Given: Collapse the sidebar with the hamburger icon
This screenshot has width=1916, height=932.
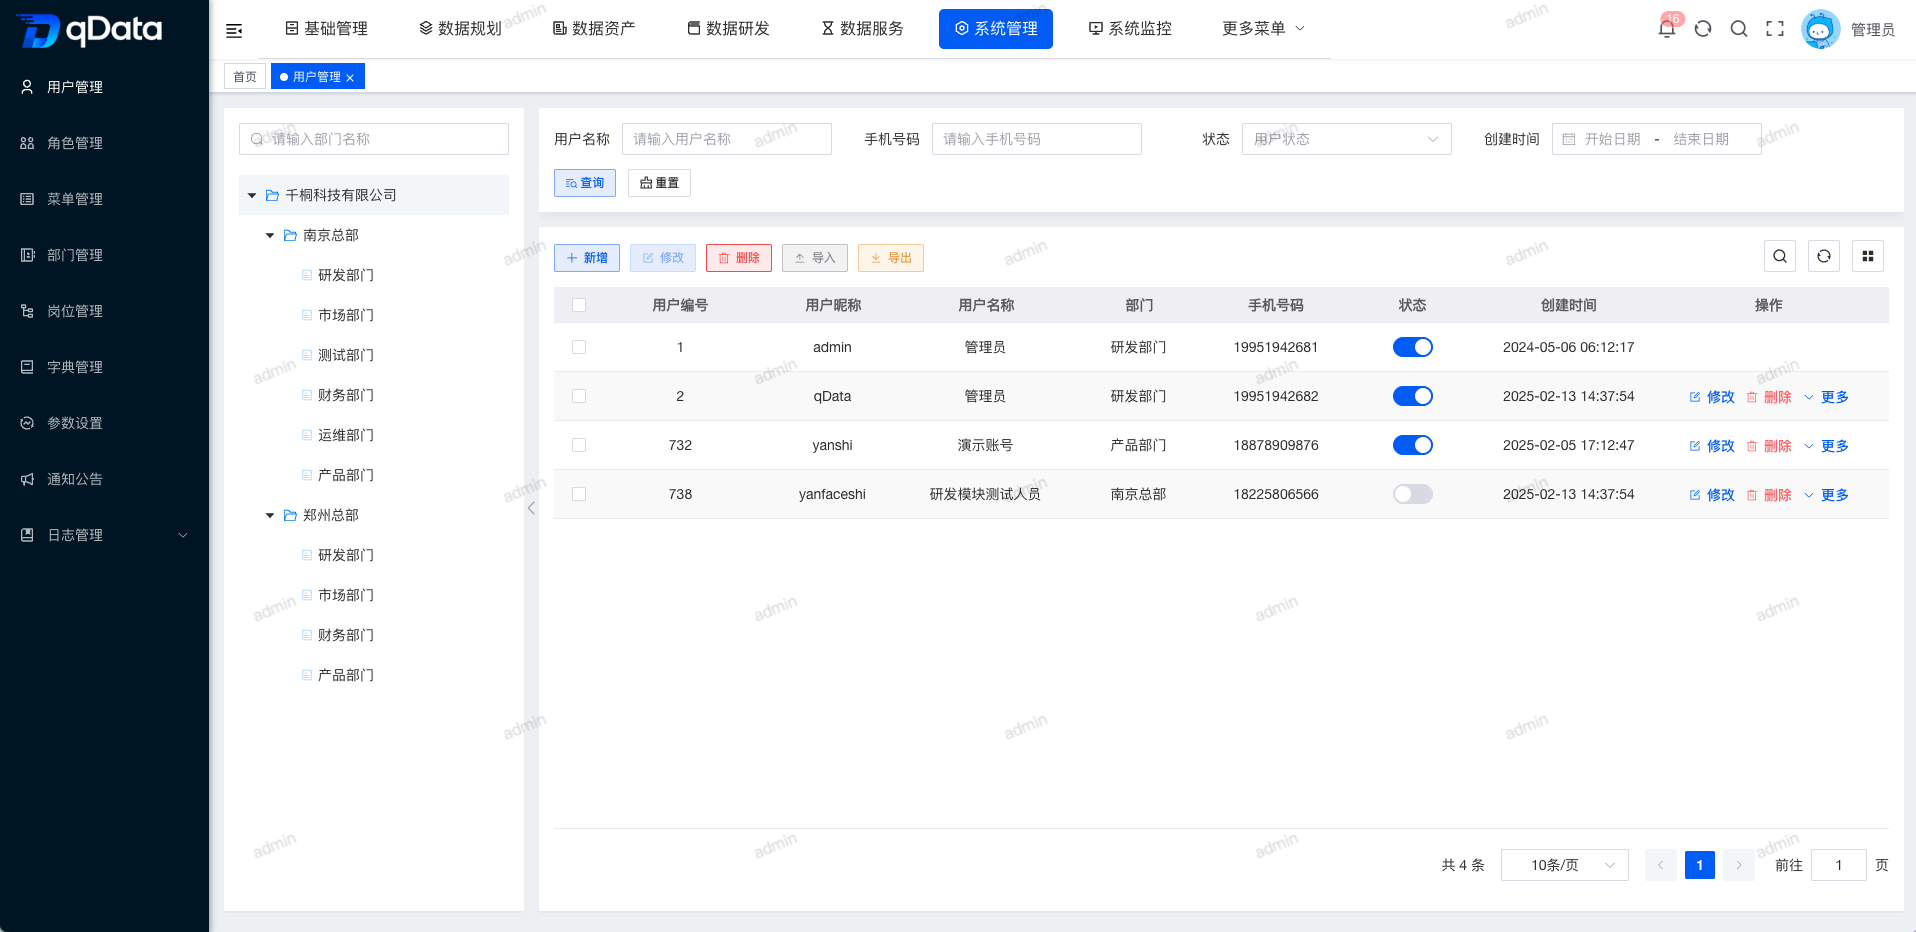Looking at the screenshot, I should (234, 30).
